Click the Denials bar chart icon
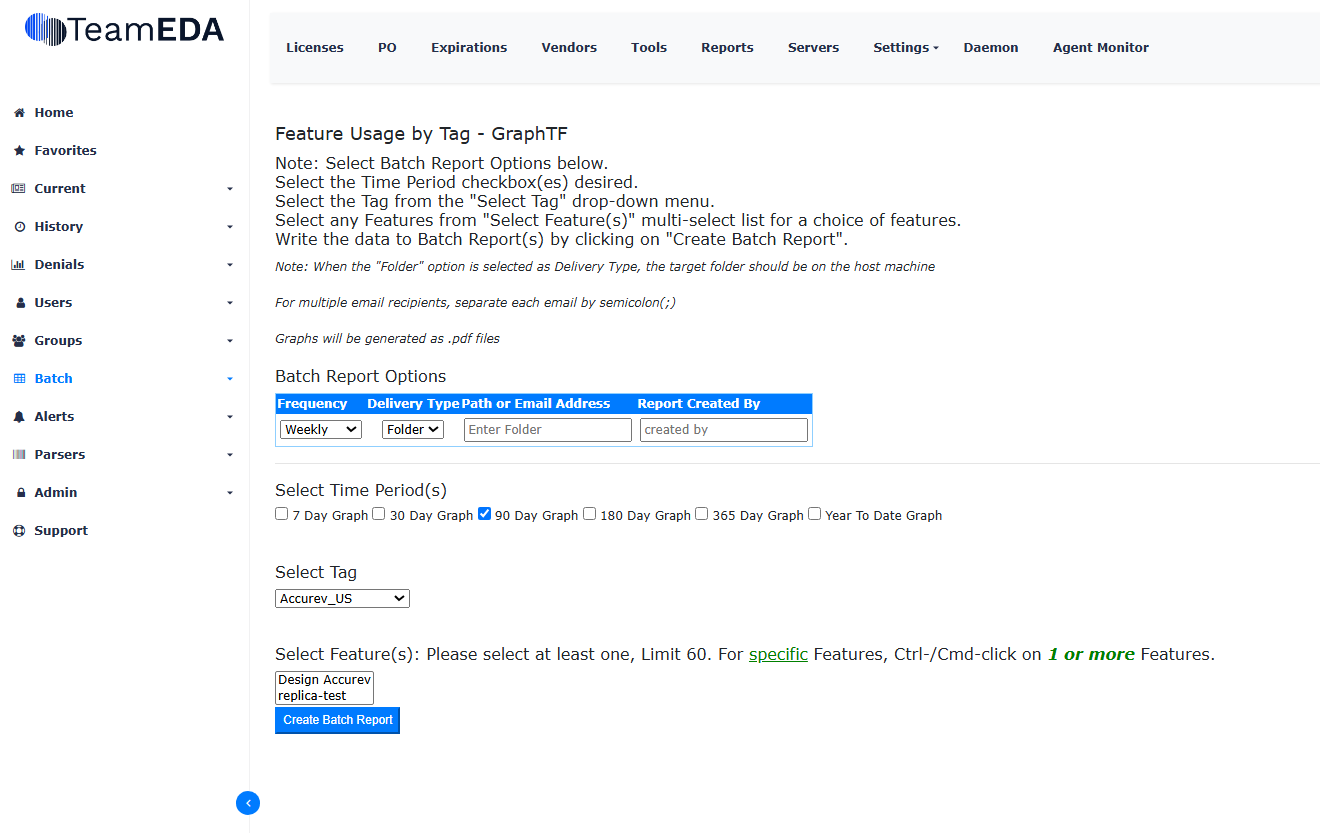 pyautogui.click(x=18, y=265)
